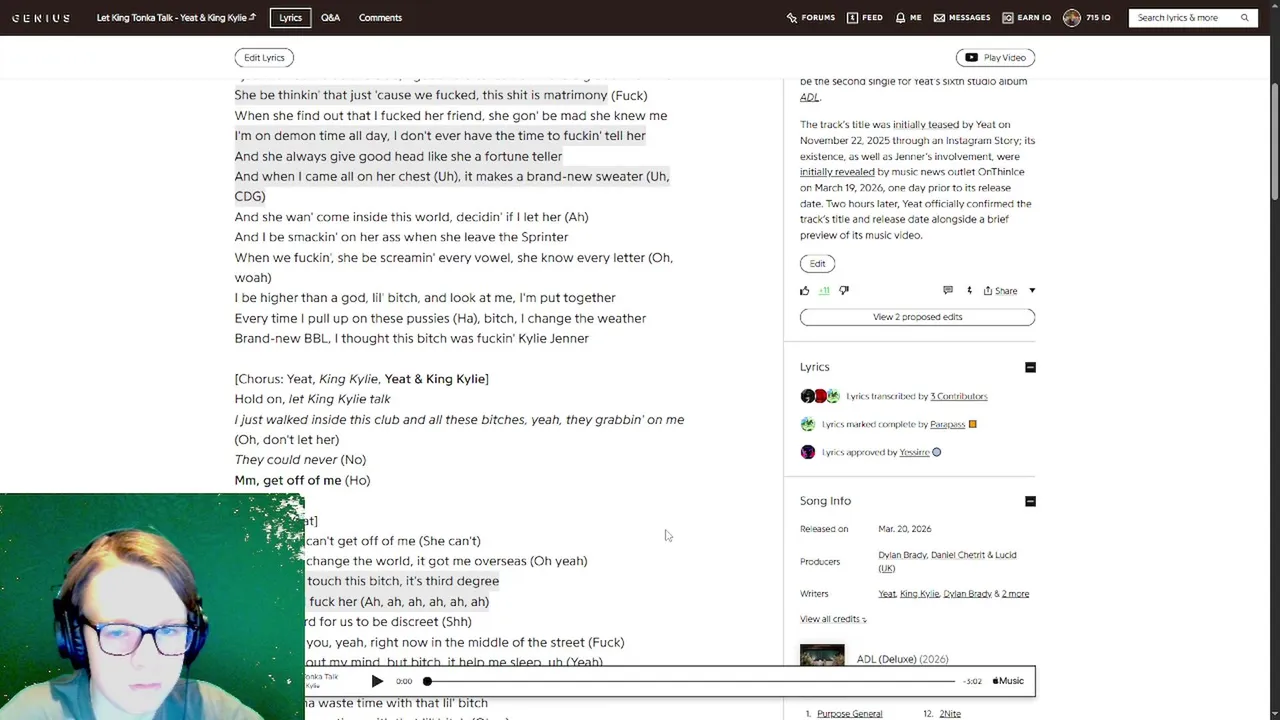The width and height of the screenshot is (1280, 720).
Task: Open the Dylan Brady writer link
Action: click(x=967, y=594)
